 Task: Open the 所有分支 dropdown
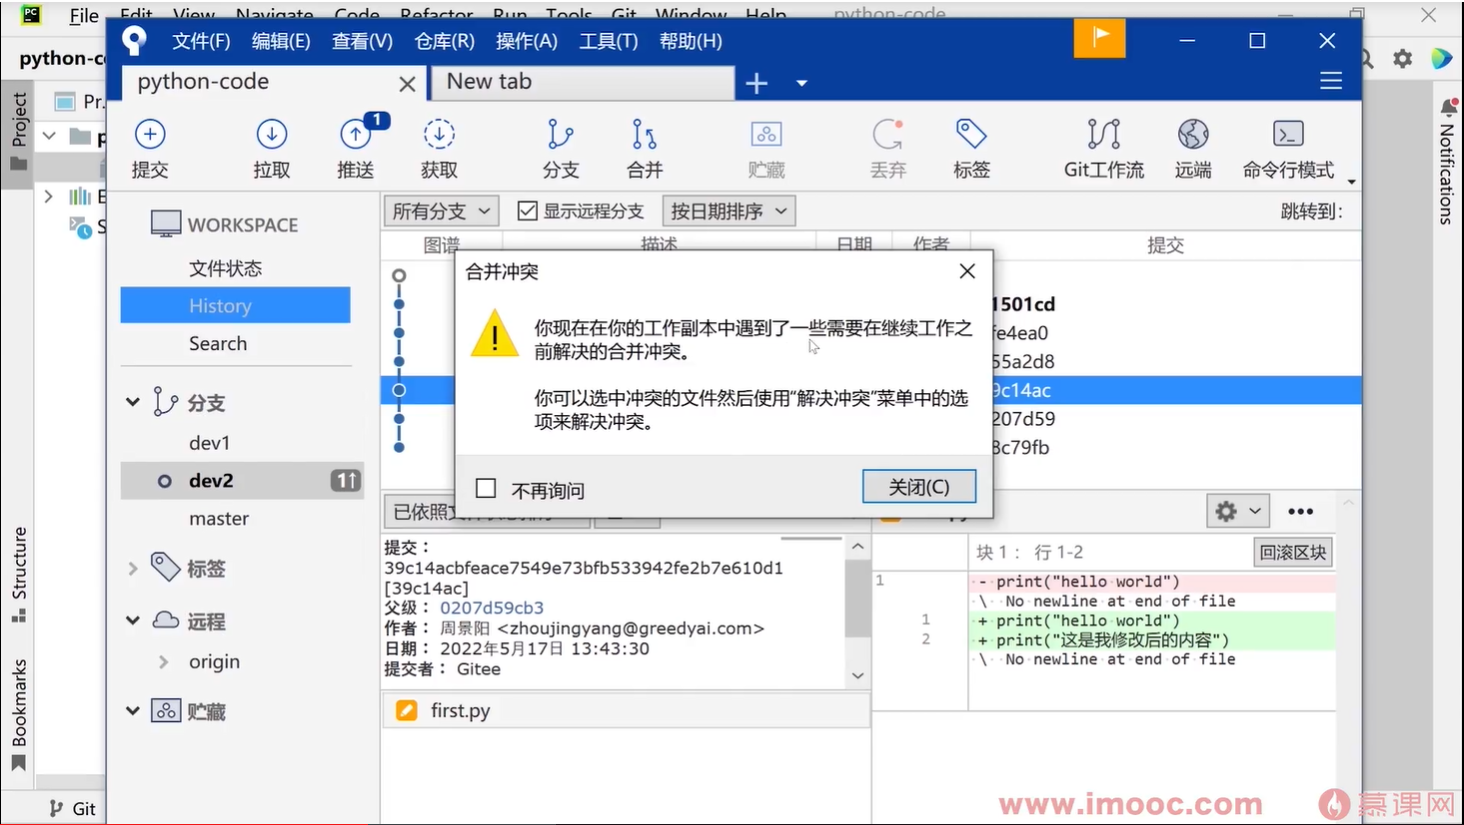tap(440, 210)
